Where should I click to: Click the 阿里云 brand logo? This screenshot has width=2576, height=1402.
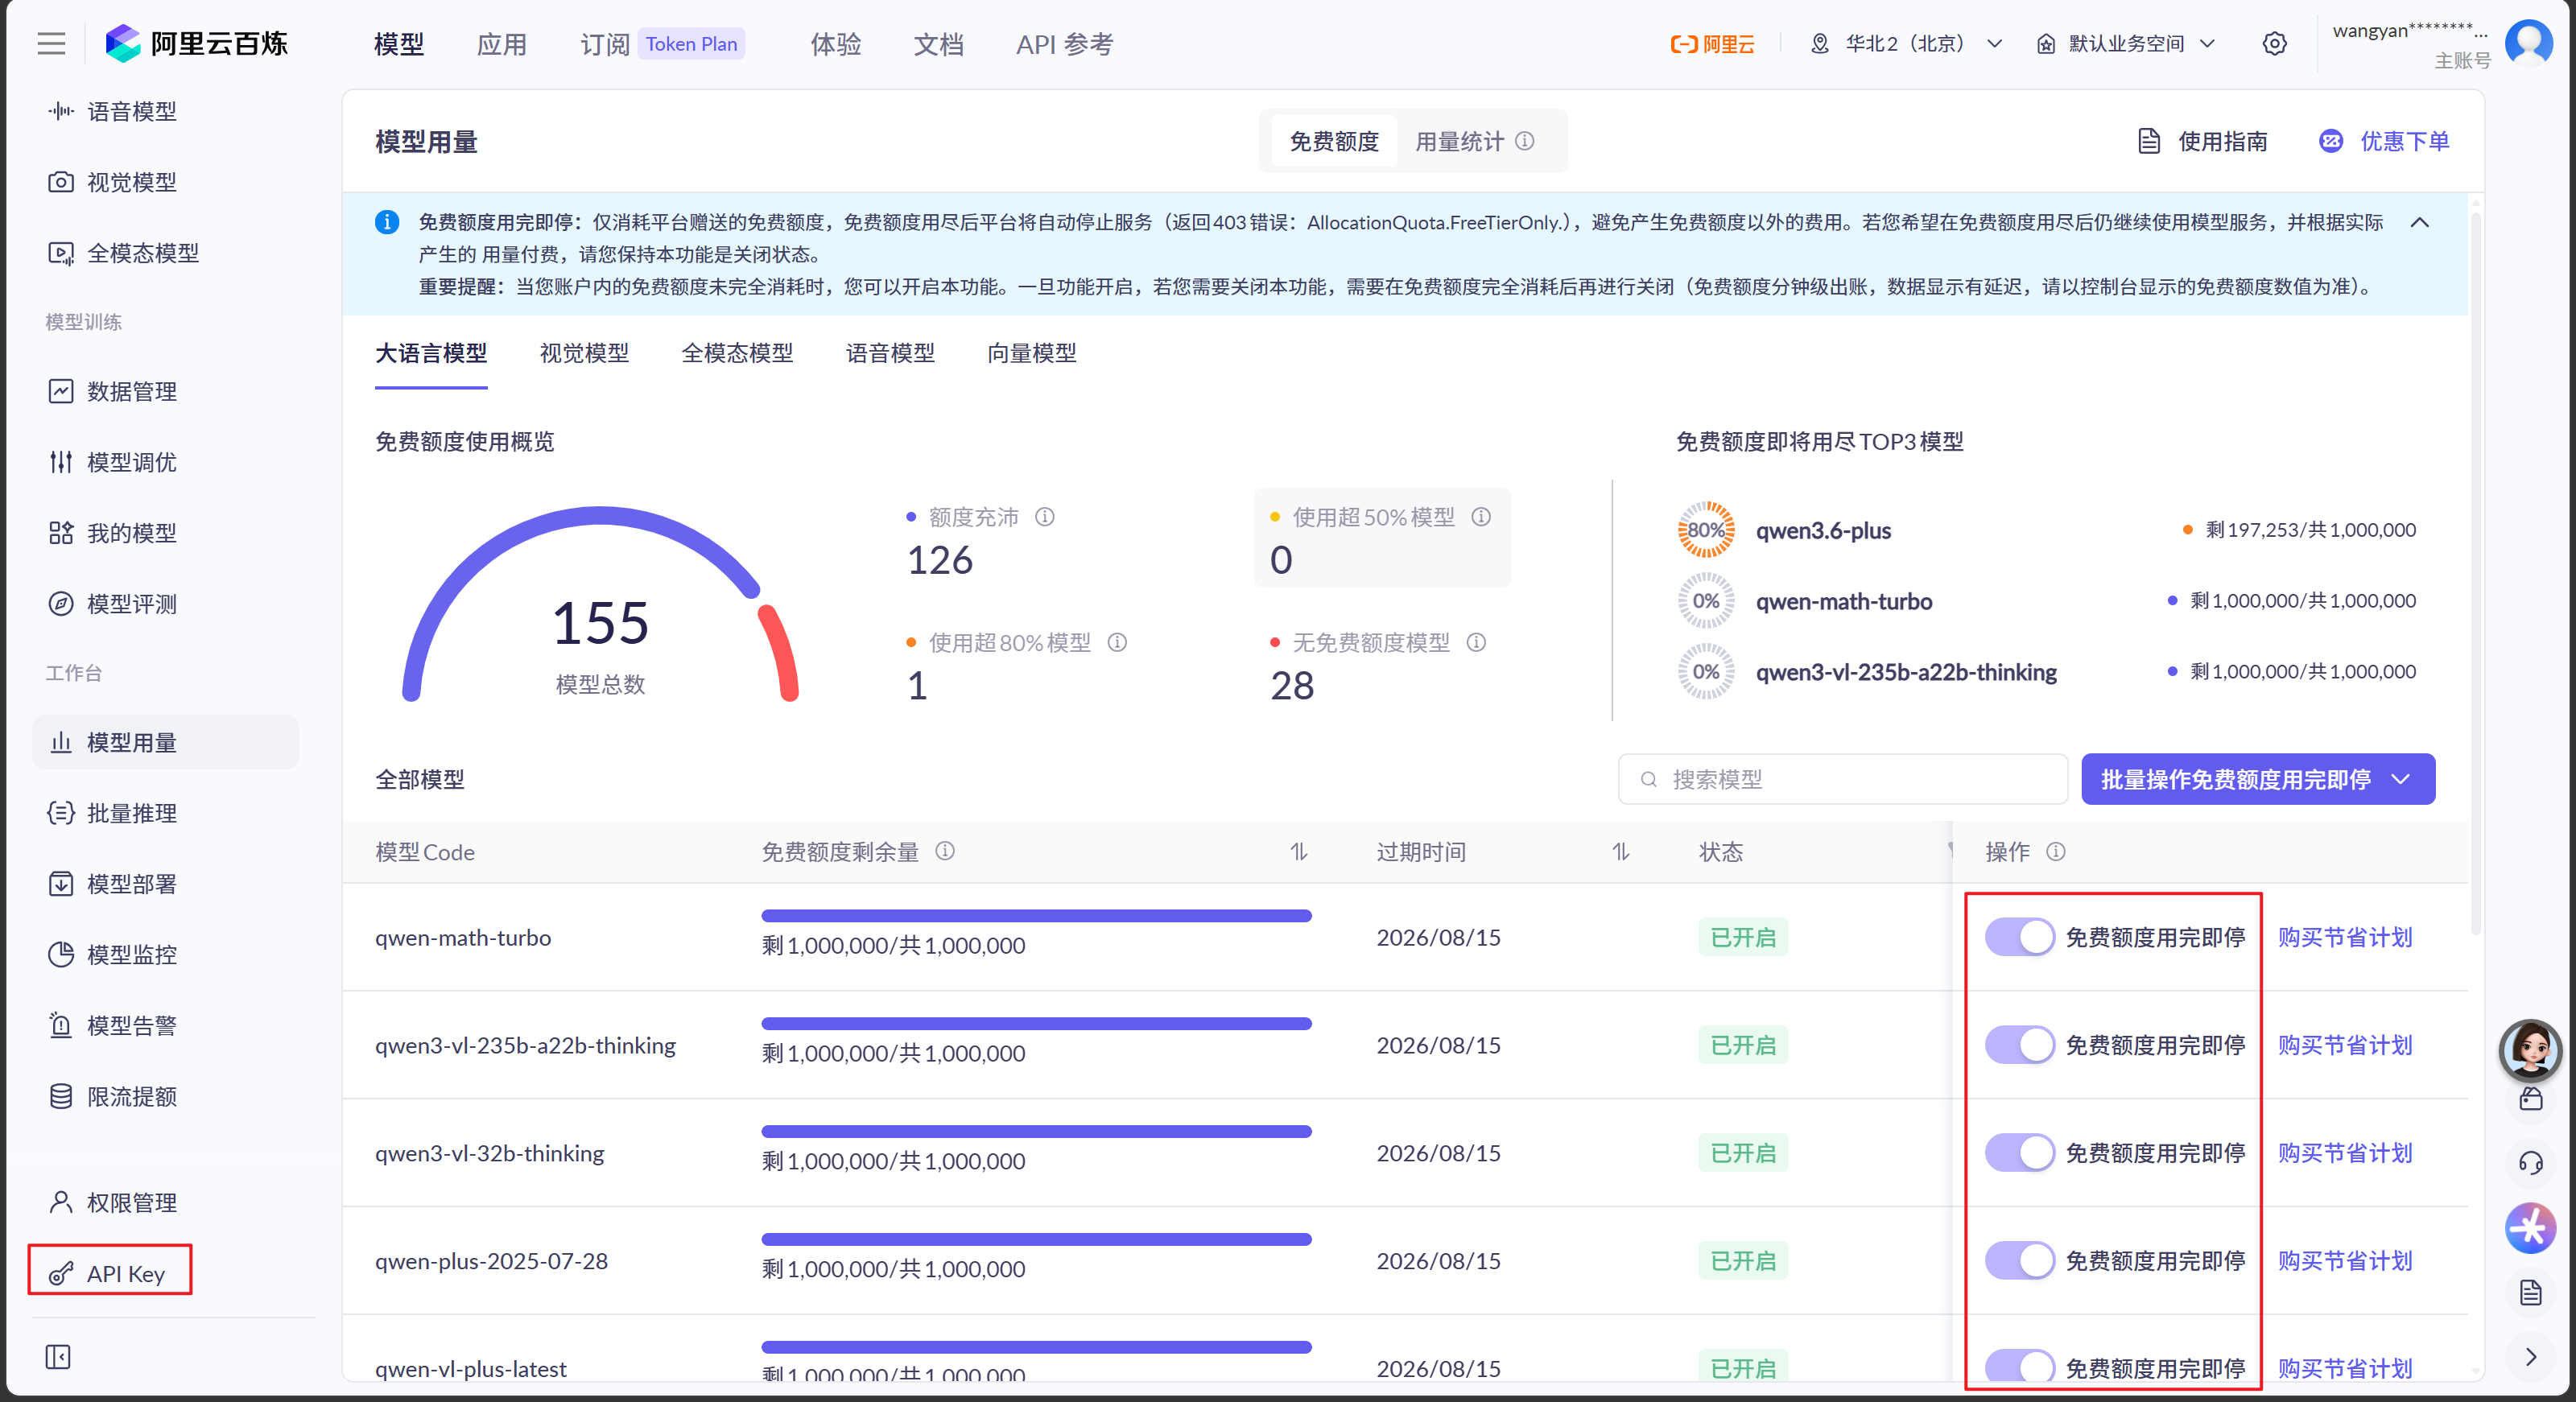pyautogui.click(x=1712, y=44)
